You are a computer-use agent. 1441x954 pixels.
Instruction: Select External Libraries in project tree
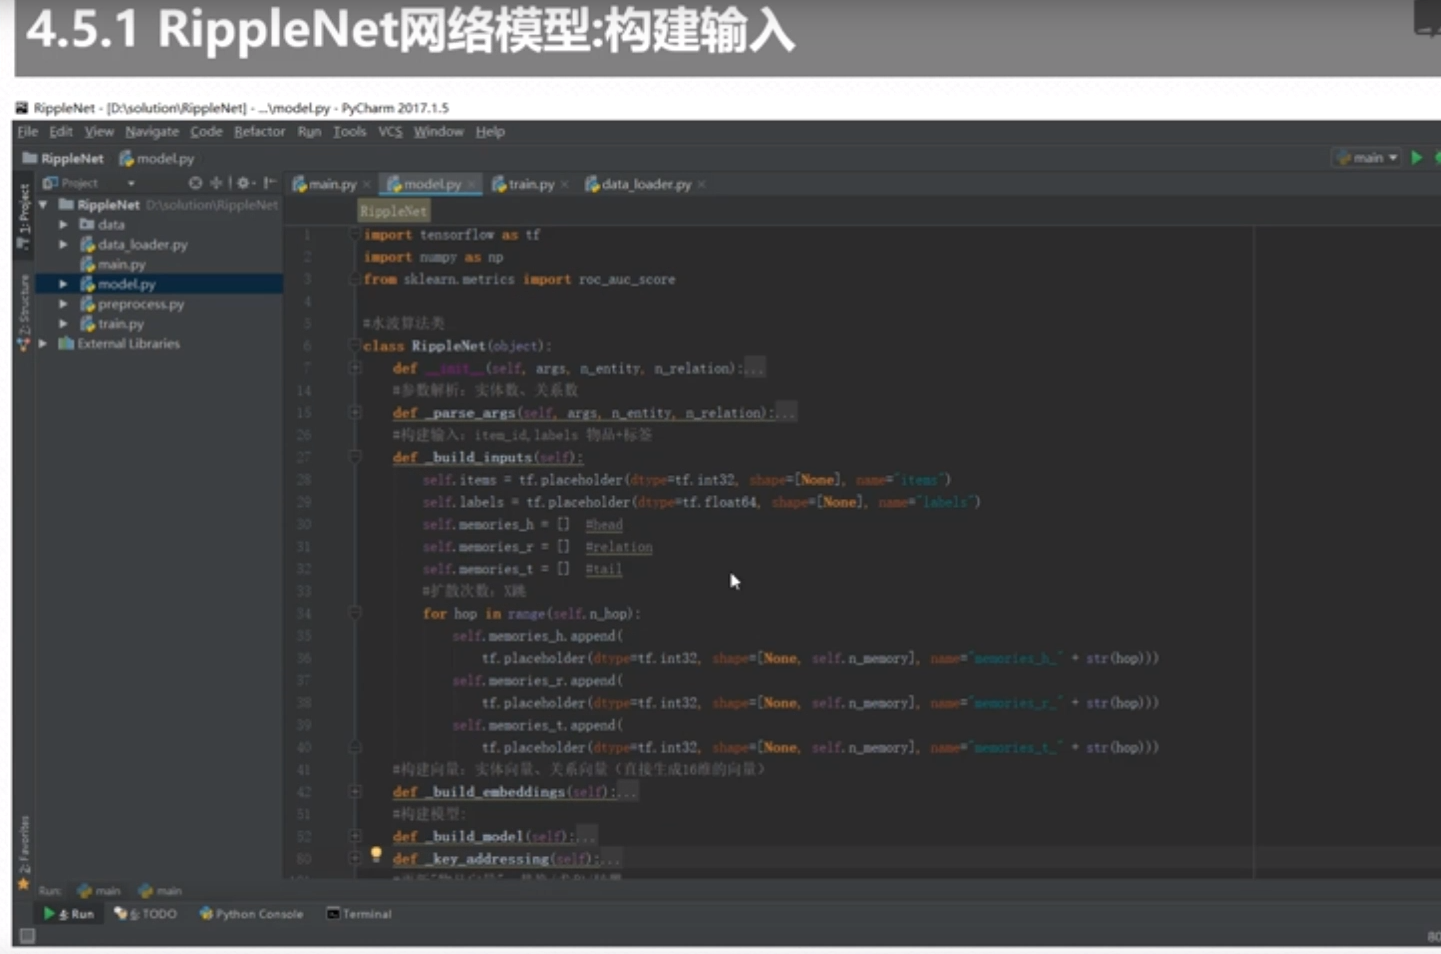point(128,344)
